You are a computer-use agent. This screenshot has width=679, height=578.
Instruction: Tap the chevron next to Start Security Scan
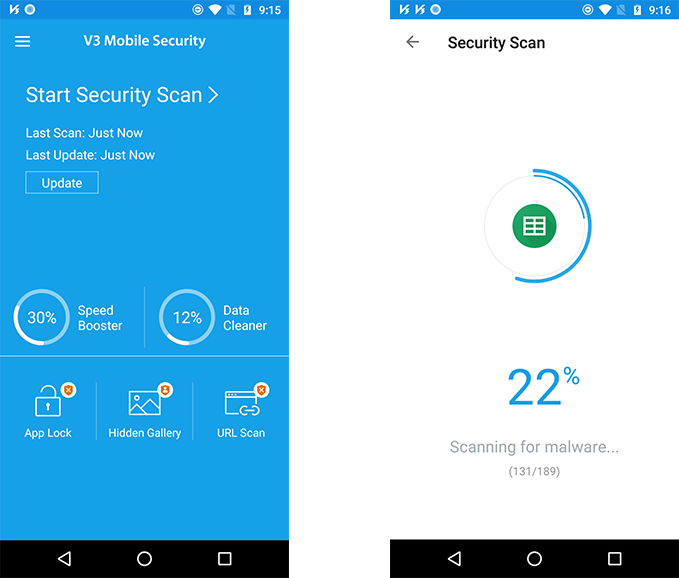pos(213,95)
